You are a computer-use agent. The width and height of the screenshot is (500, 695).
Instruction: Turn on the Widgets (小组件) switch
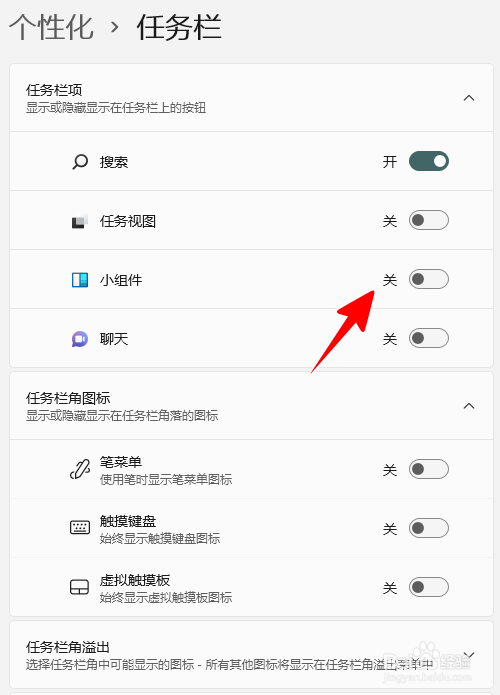tap(429, 279)
